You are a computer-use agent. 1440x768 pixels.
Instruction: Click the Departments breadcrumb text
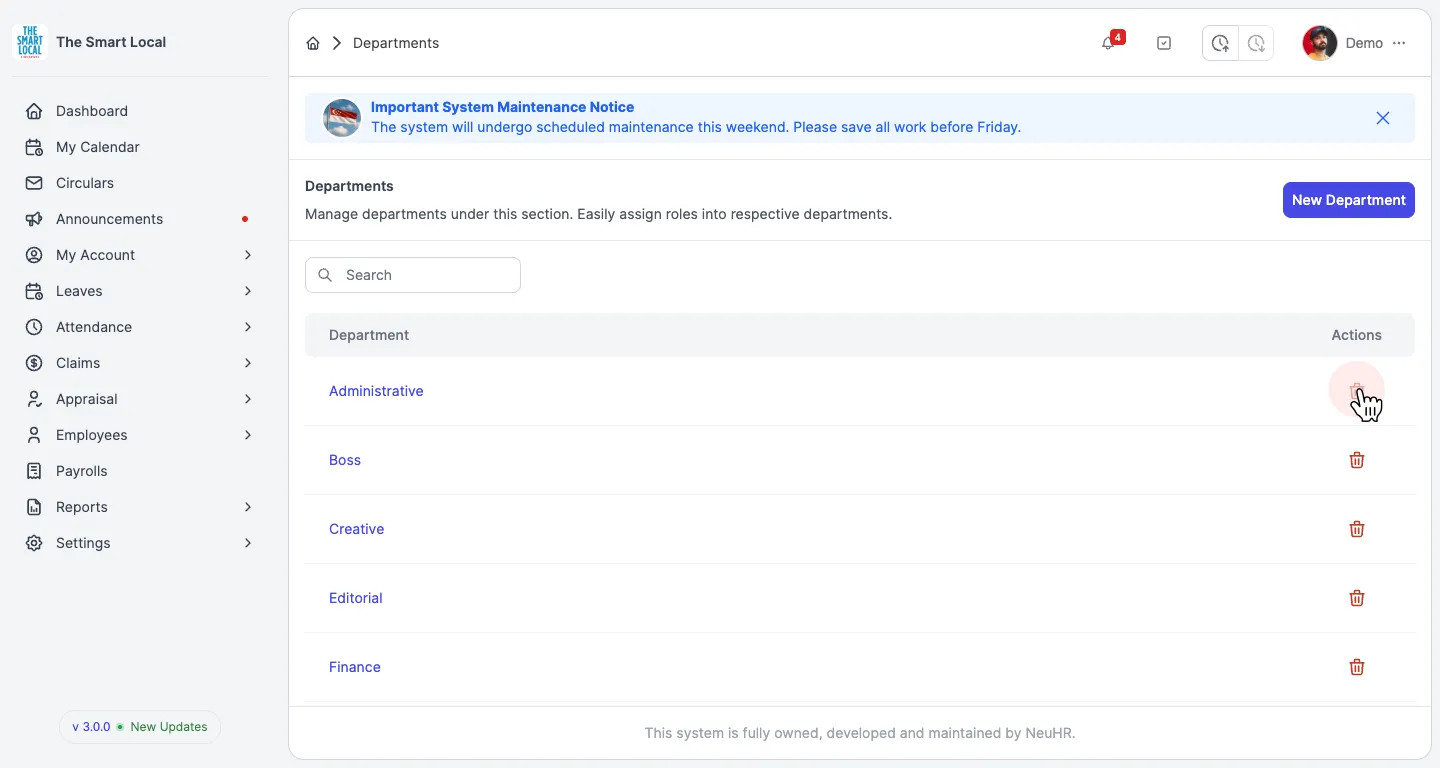tap(396, 43)
